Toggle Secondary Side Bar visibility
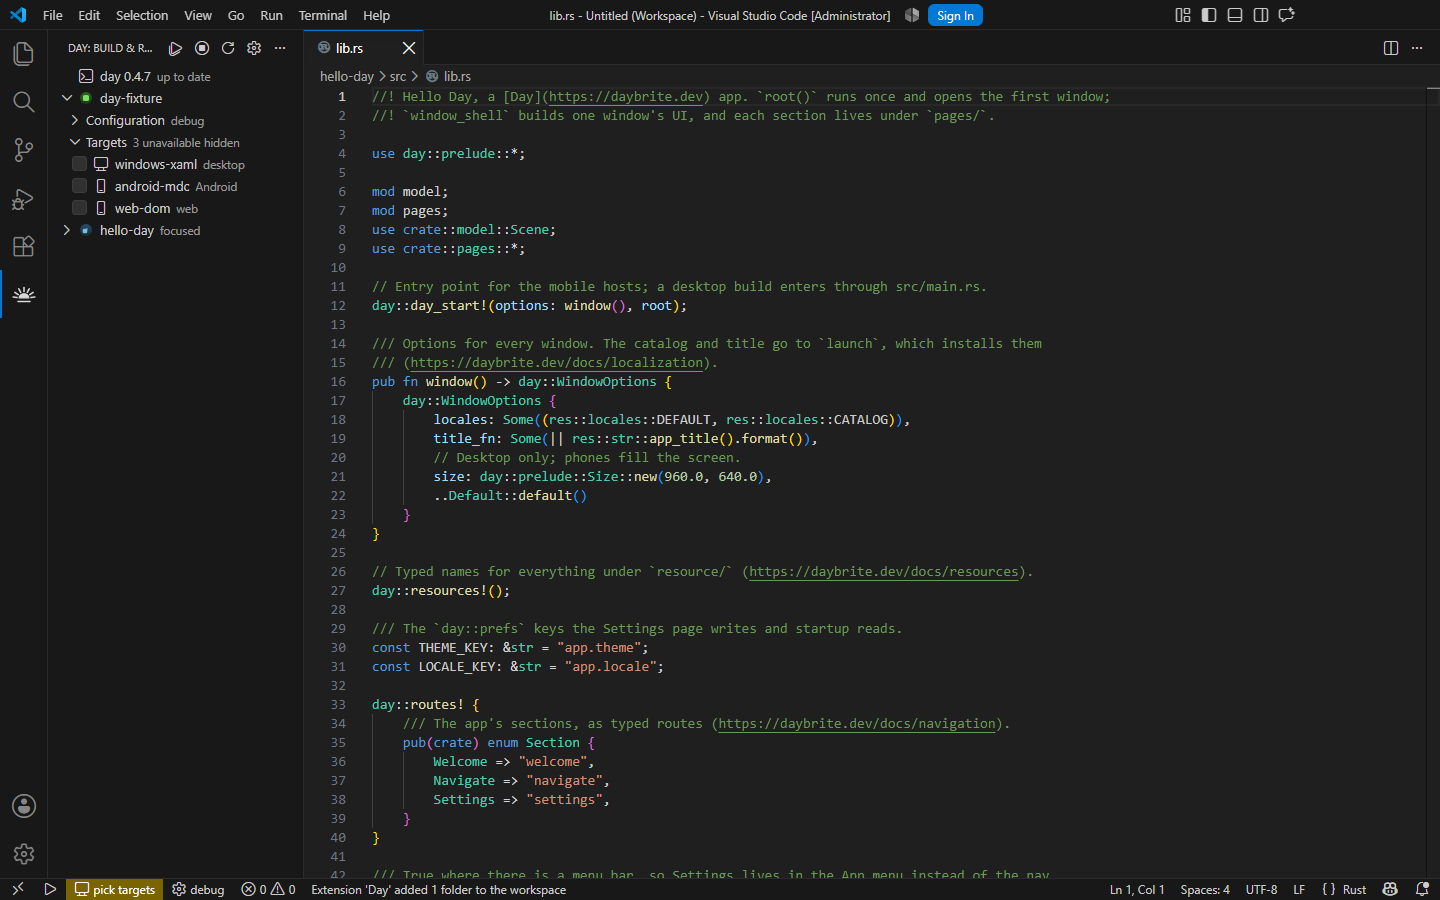This screenshot has width=1440, height=900. (x=1261, y=15)
